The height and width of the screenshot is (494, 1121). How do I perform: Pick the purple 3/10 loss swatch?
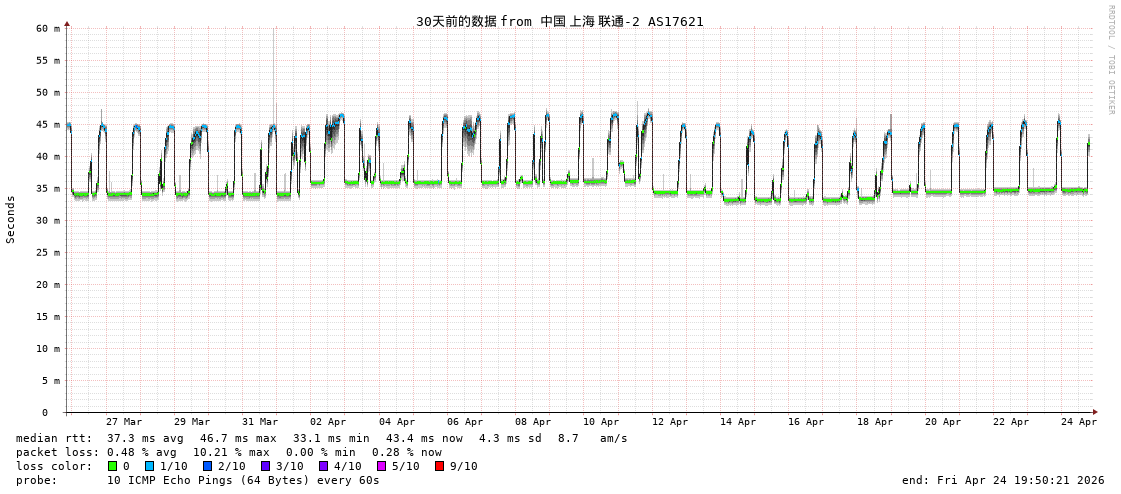[x=265, y=466]
